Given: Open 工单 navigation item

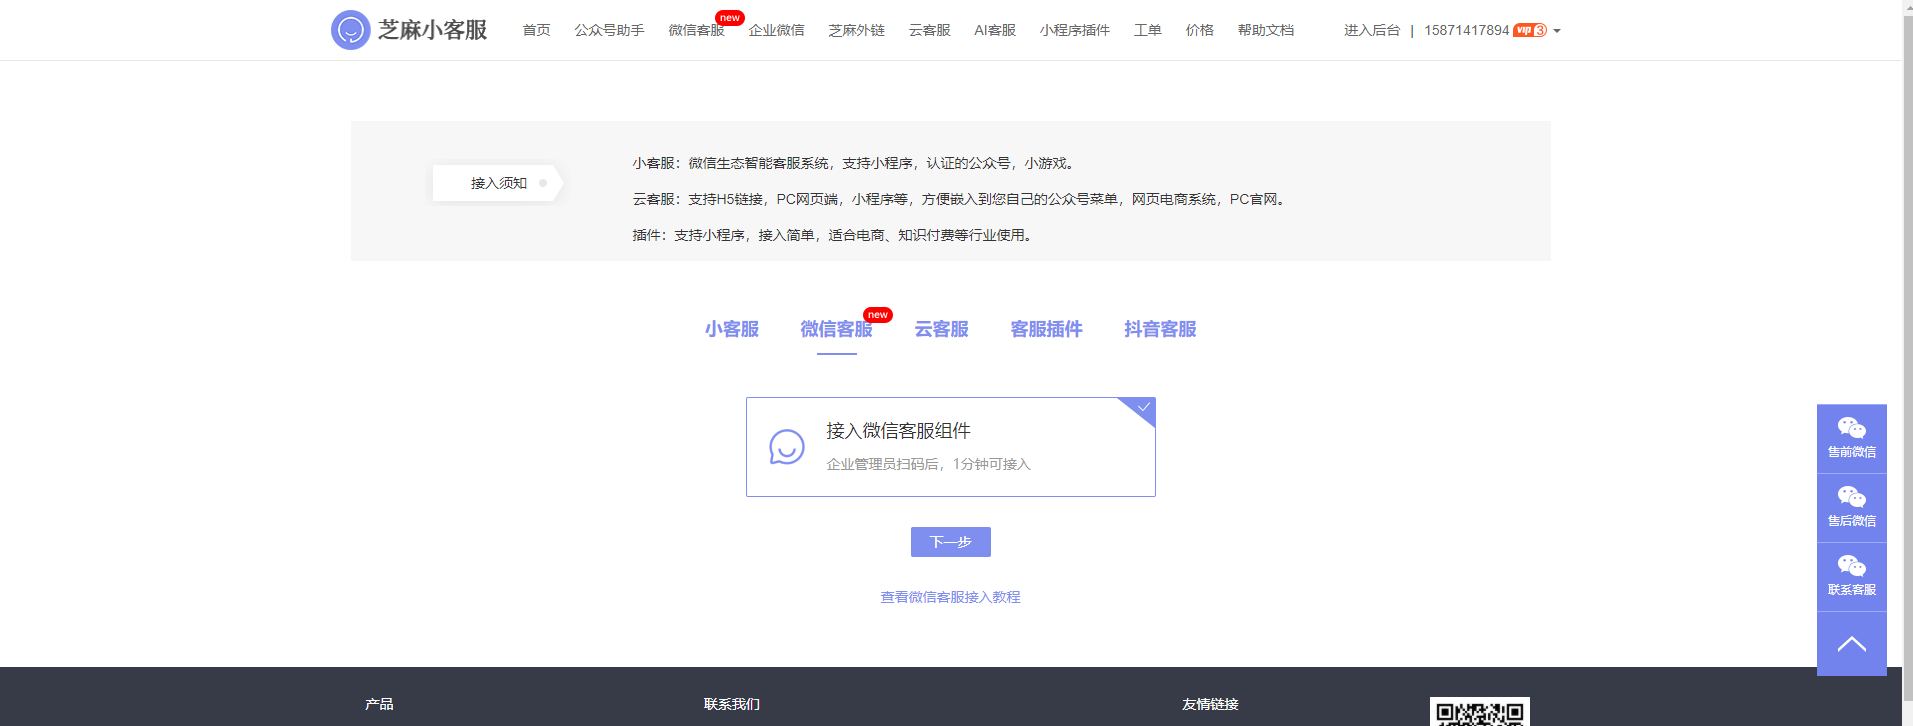Looking at the screenshot, I should [1147, 30].
